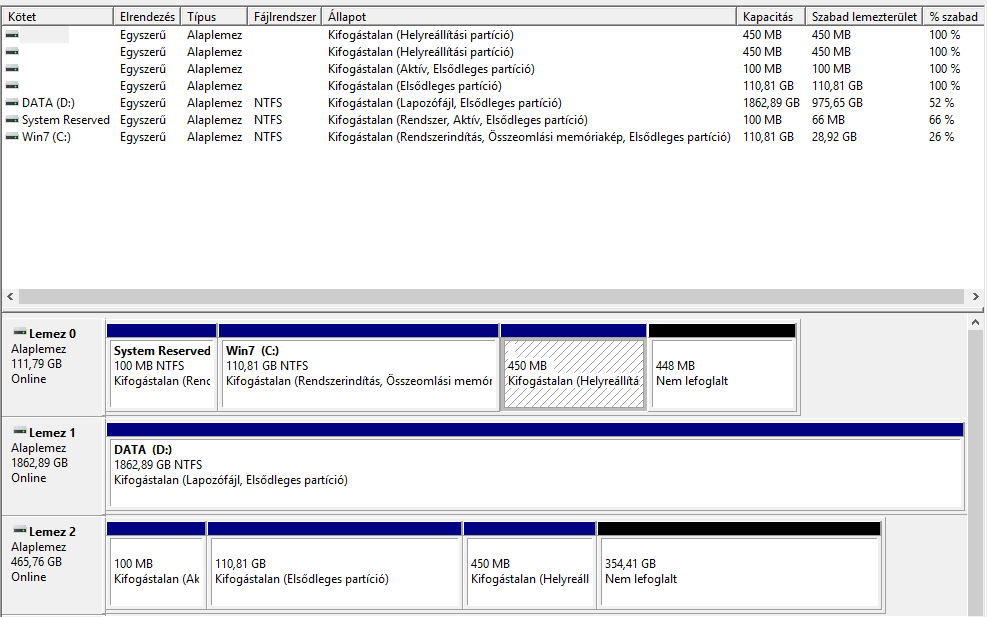Screen dimensions: 987x617
Task: Select the System Reserved row in volume list
Action: tap(492, 120)
